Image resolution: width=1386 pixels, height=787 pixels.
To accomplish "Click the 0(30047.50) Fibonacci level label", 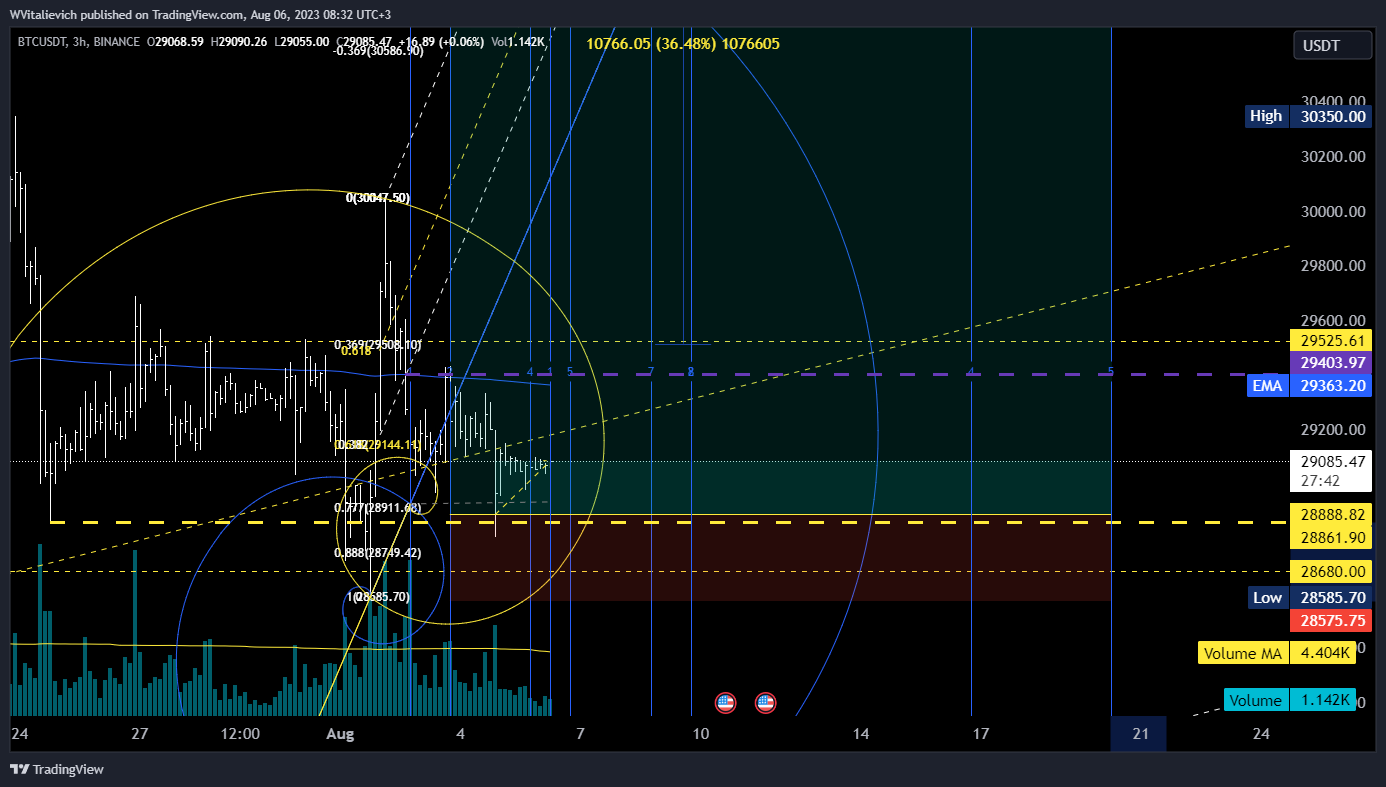I will coord(378,198).
